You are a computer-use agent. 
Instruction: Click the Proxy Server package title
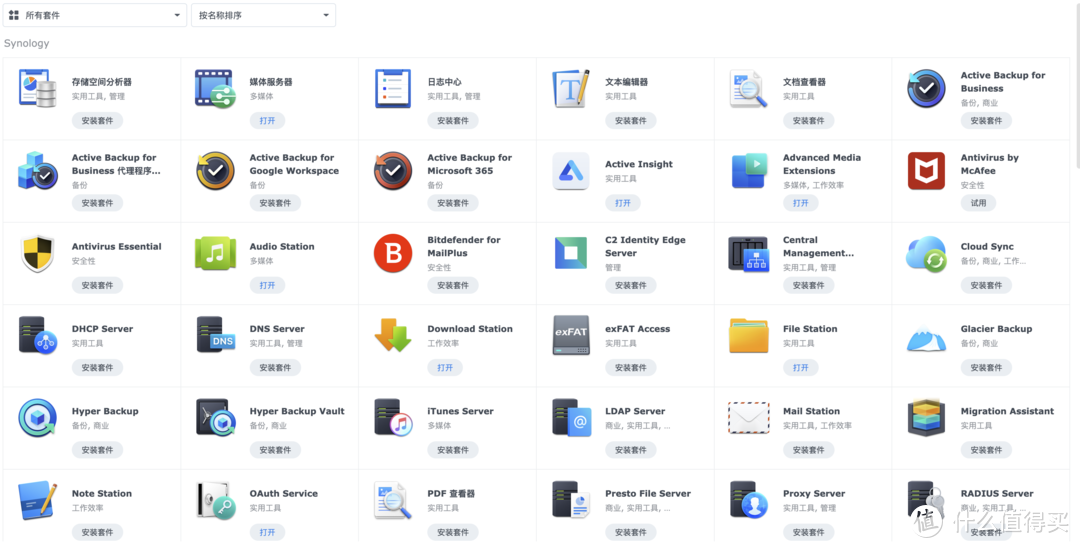[813, 493]
